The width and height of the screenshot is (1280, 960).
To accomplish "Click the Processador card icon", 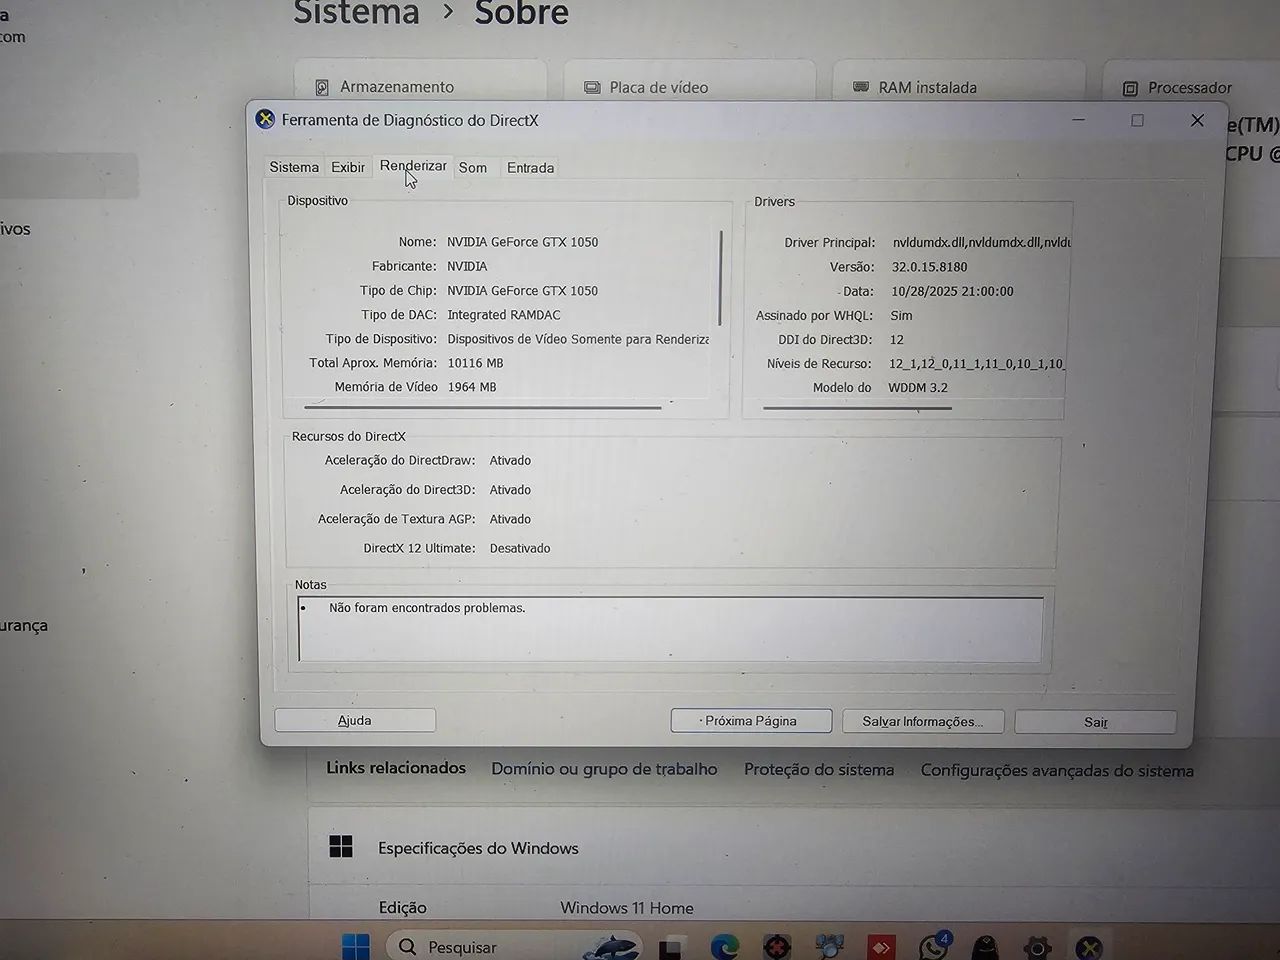I will [1130, 88].
